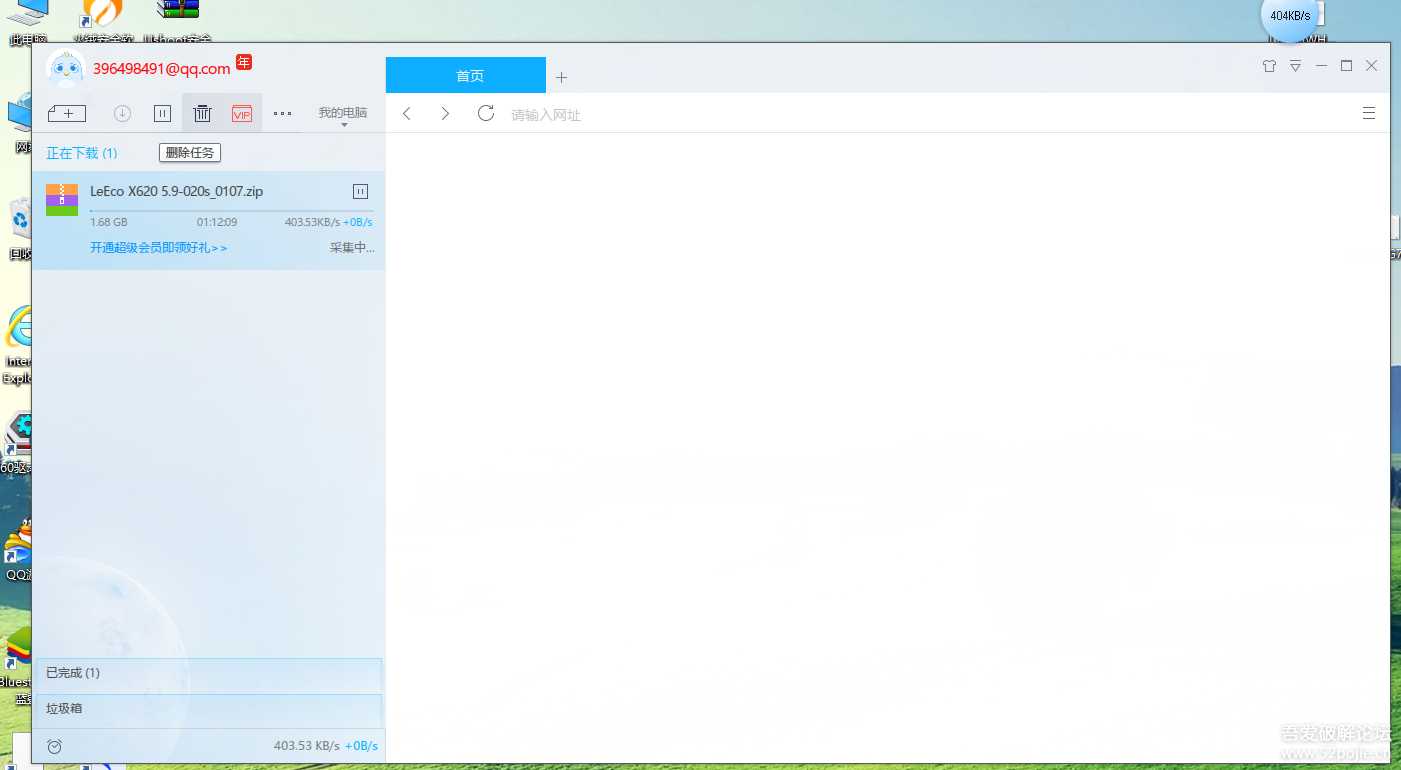Click the skin t-shirt icon
The image size is (1401, 770).
pyautogui.click(x=1269, y=66)
